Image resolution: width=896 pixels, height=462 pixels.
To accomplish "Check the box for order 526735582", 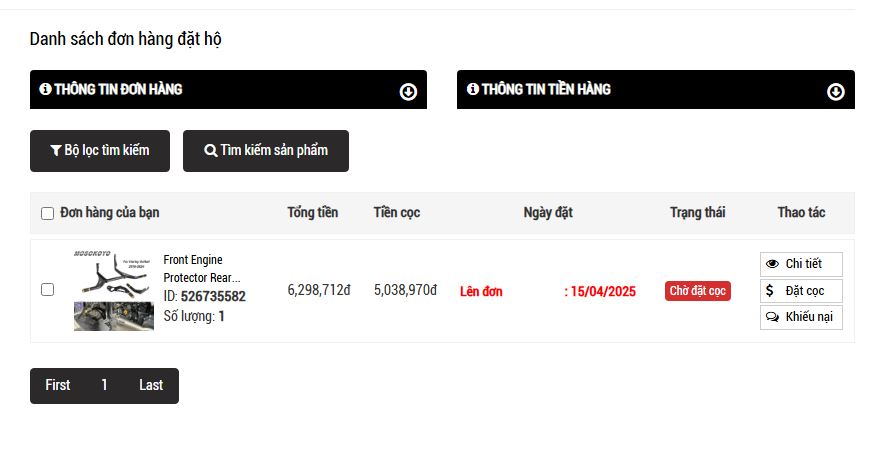I will point(47,290).
